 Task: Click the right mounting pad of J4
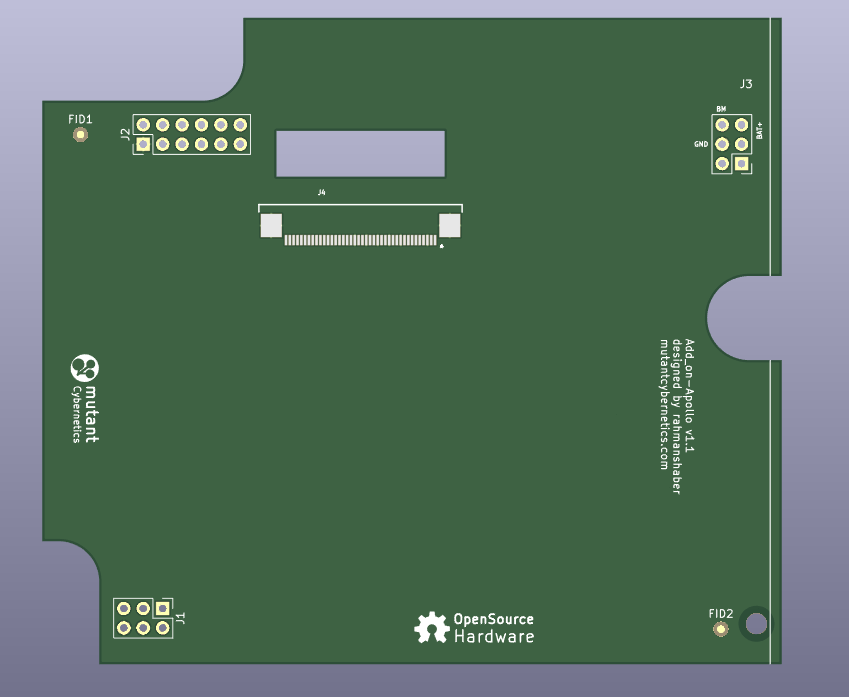[x=450, y=226]
